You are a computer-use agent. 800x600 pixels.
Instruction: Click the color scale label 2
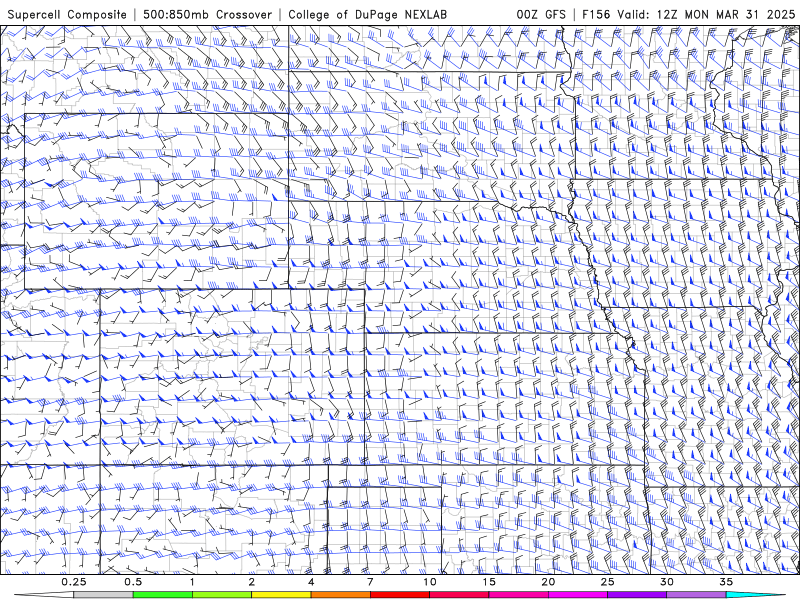click(252, 582)
